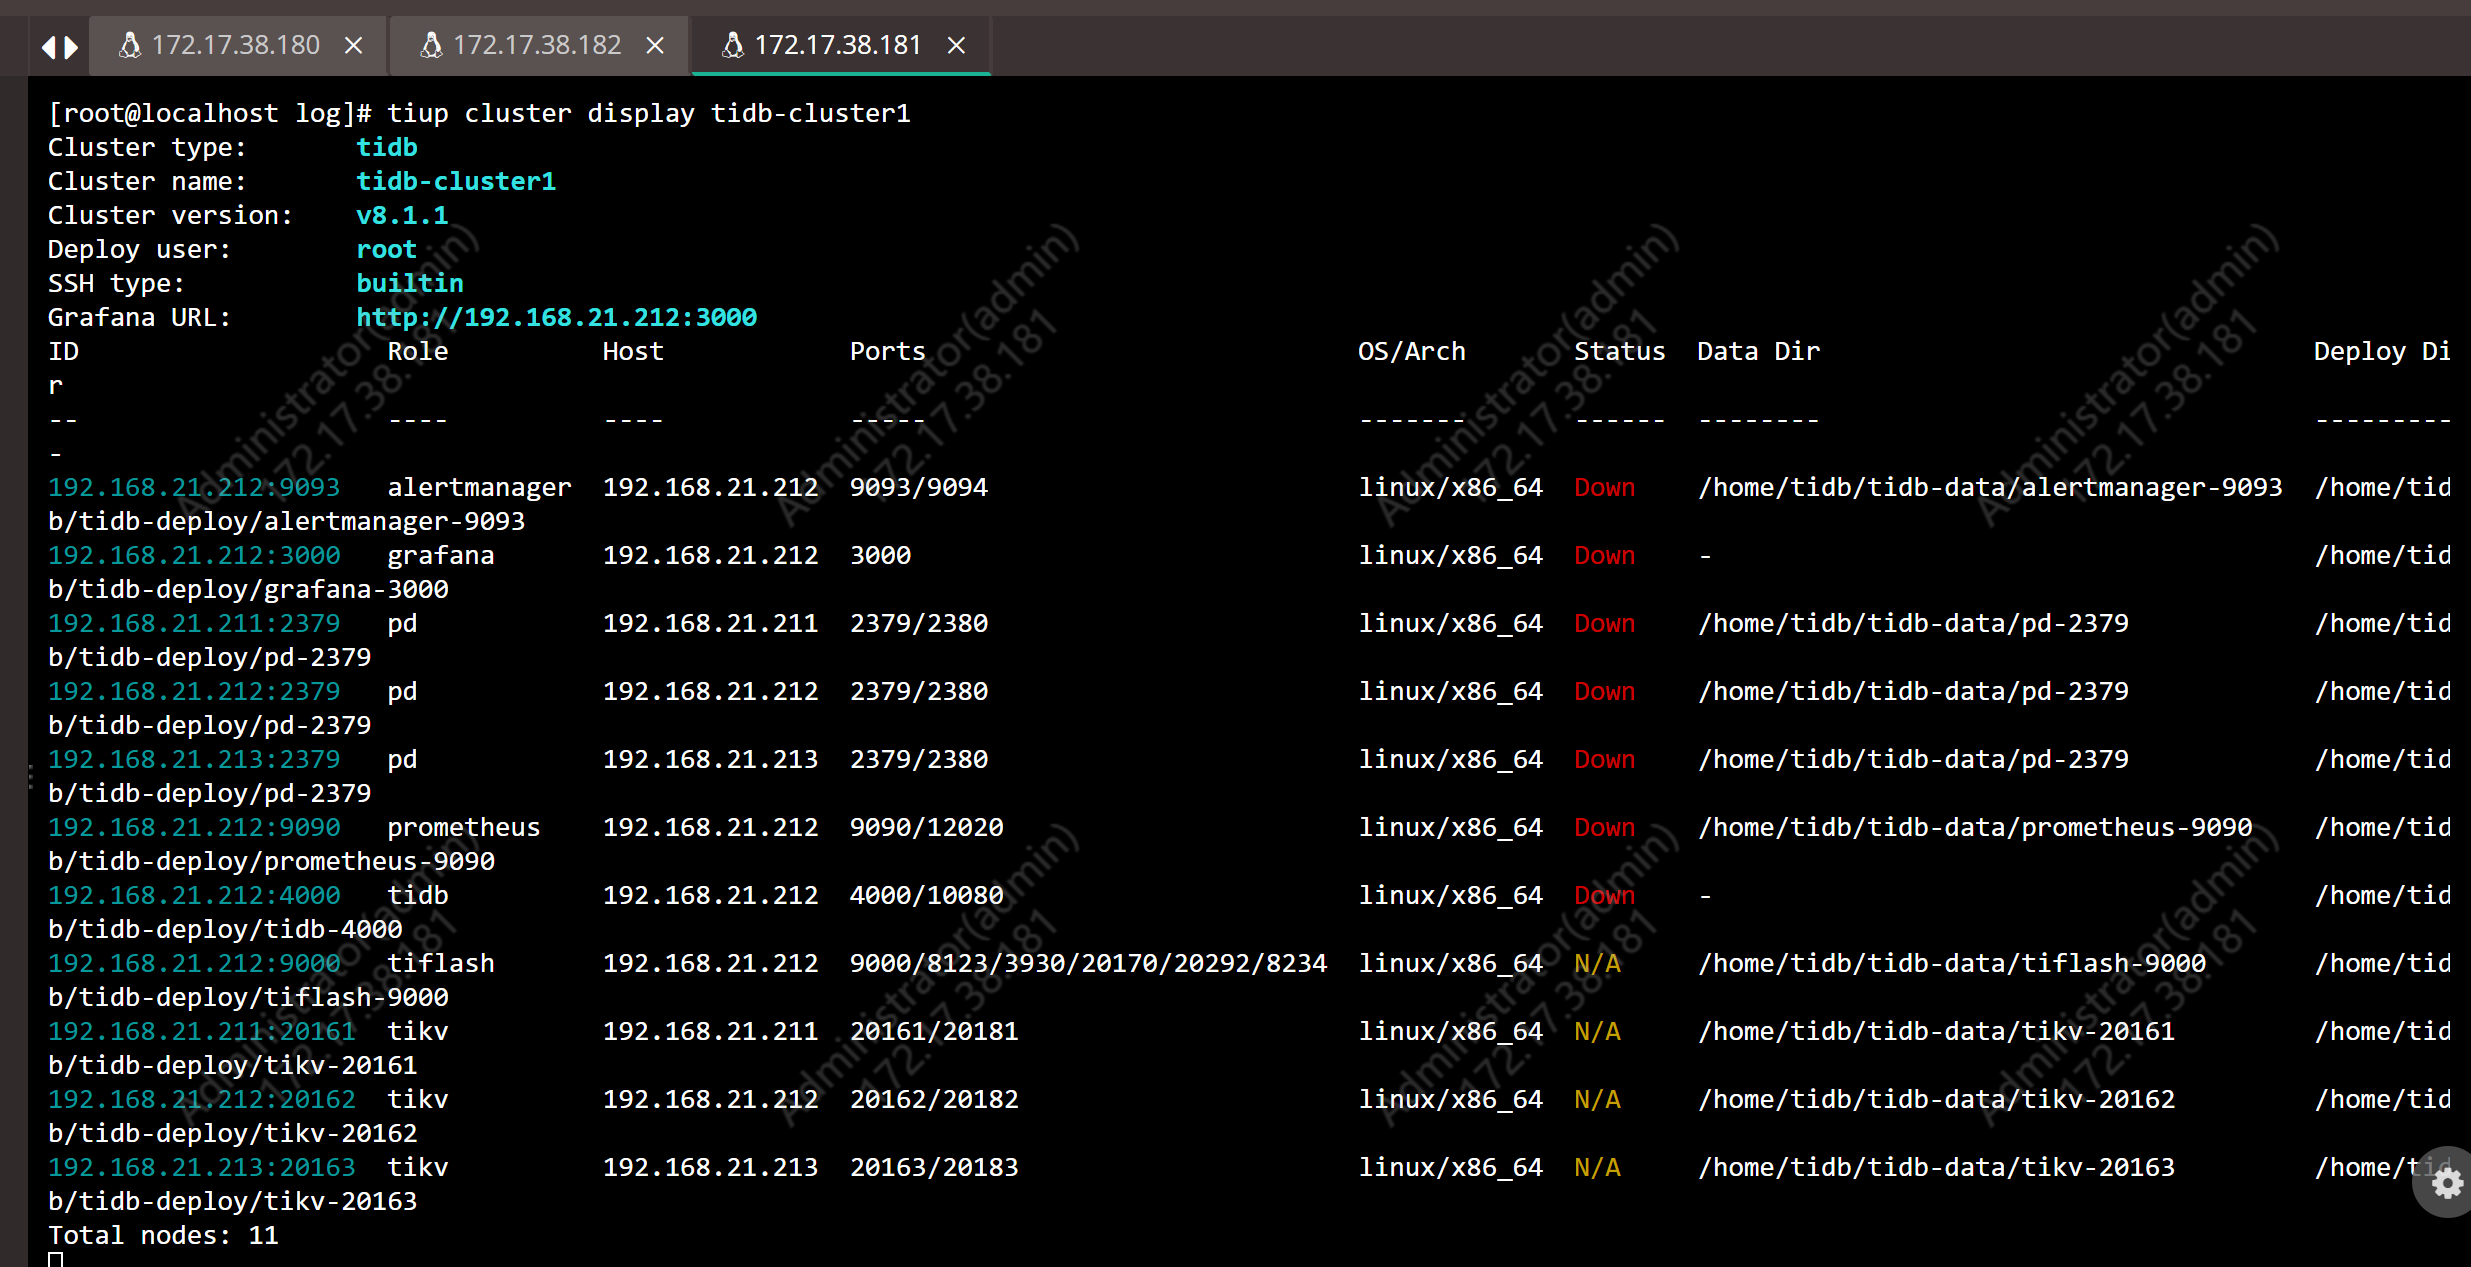
Task: Open the floating settings gear button
Action: (x=2447, y=1184)
